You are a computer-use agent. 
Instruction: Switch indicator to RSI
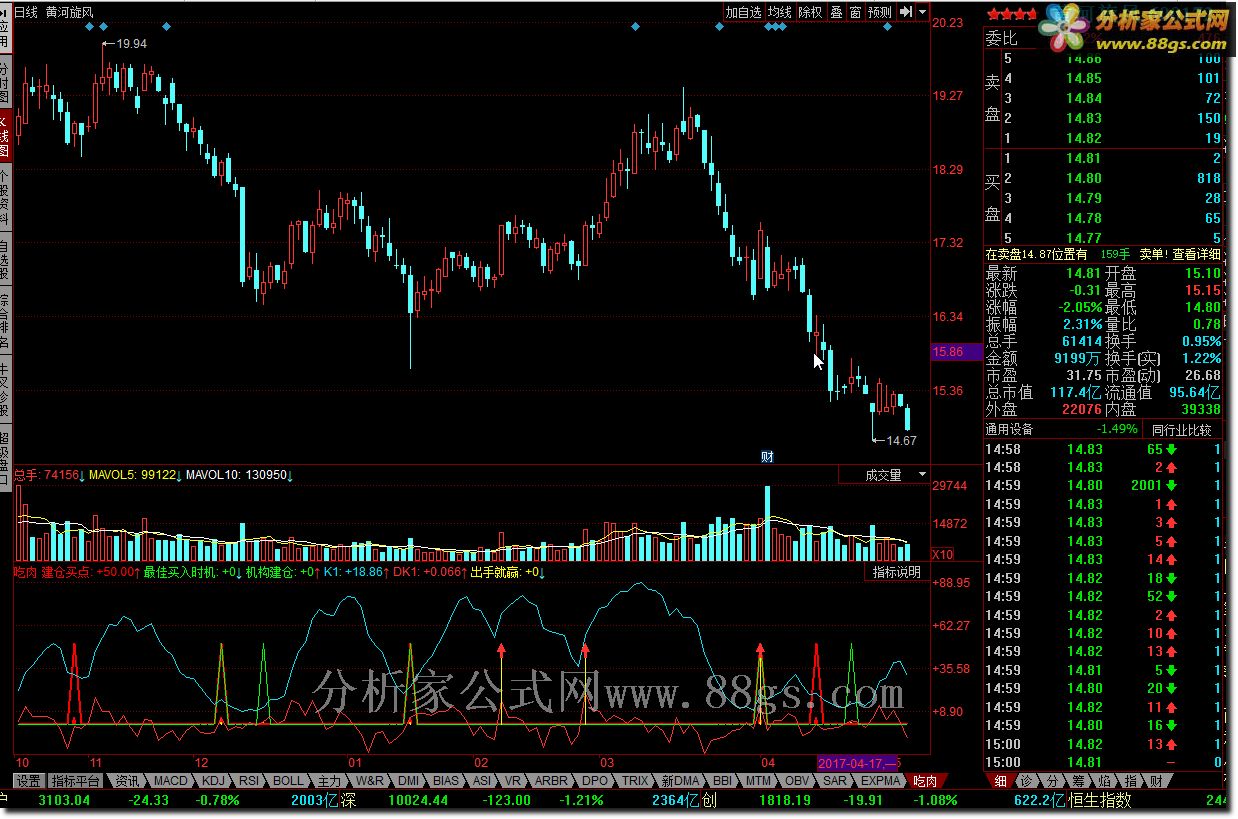click(249, 781)
